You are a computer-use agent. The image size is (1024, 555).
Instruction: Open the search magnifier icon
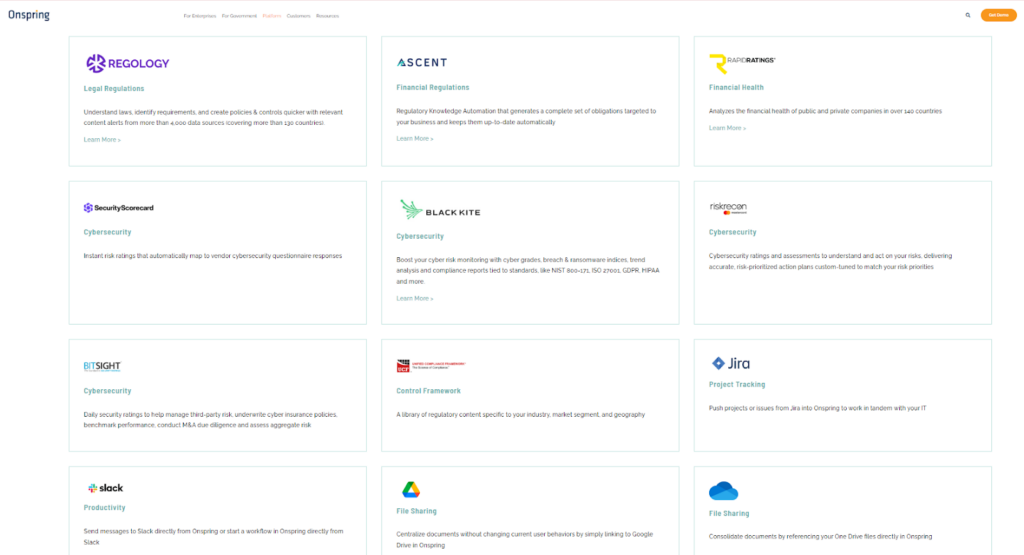click(x=968, y=15)
